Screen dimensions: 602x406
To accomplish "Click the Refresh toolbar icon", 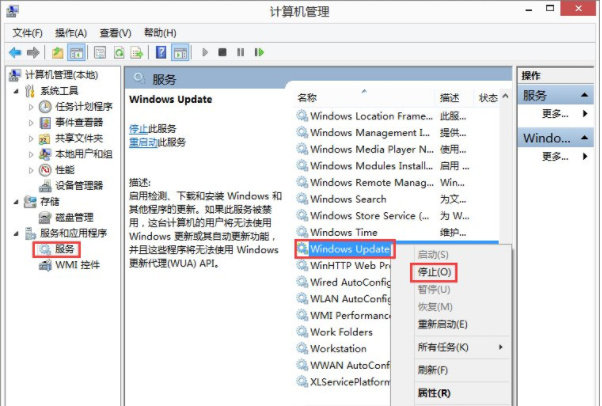I will coord(119,52).
